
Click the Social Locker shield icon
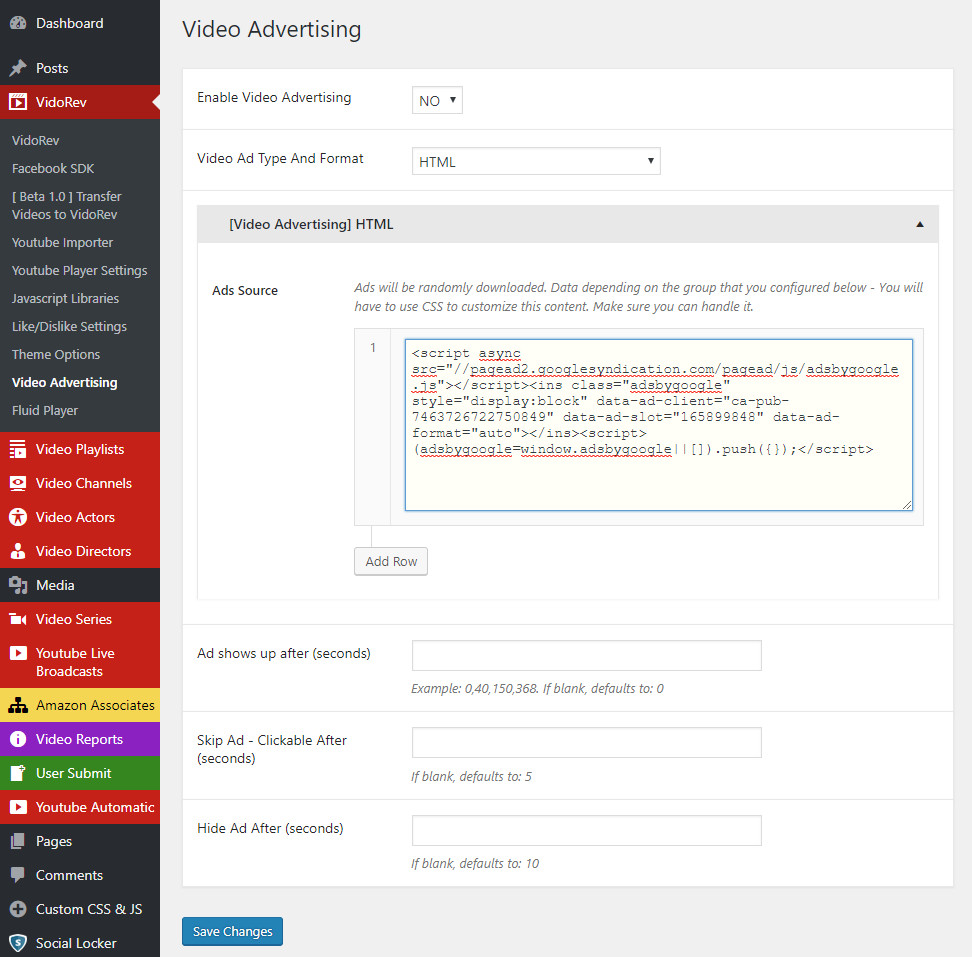click(x=18, y=943)
